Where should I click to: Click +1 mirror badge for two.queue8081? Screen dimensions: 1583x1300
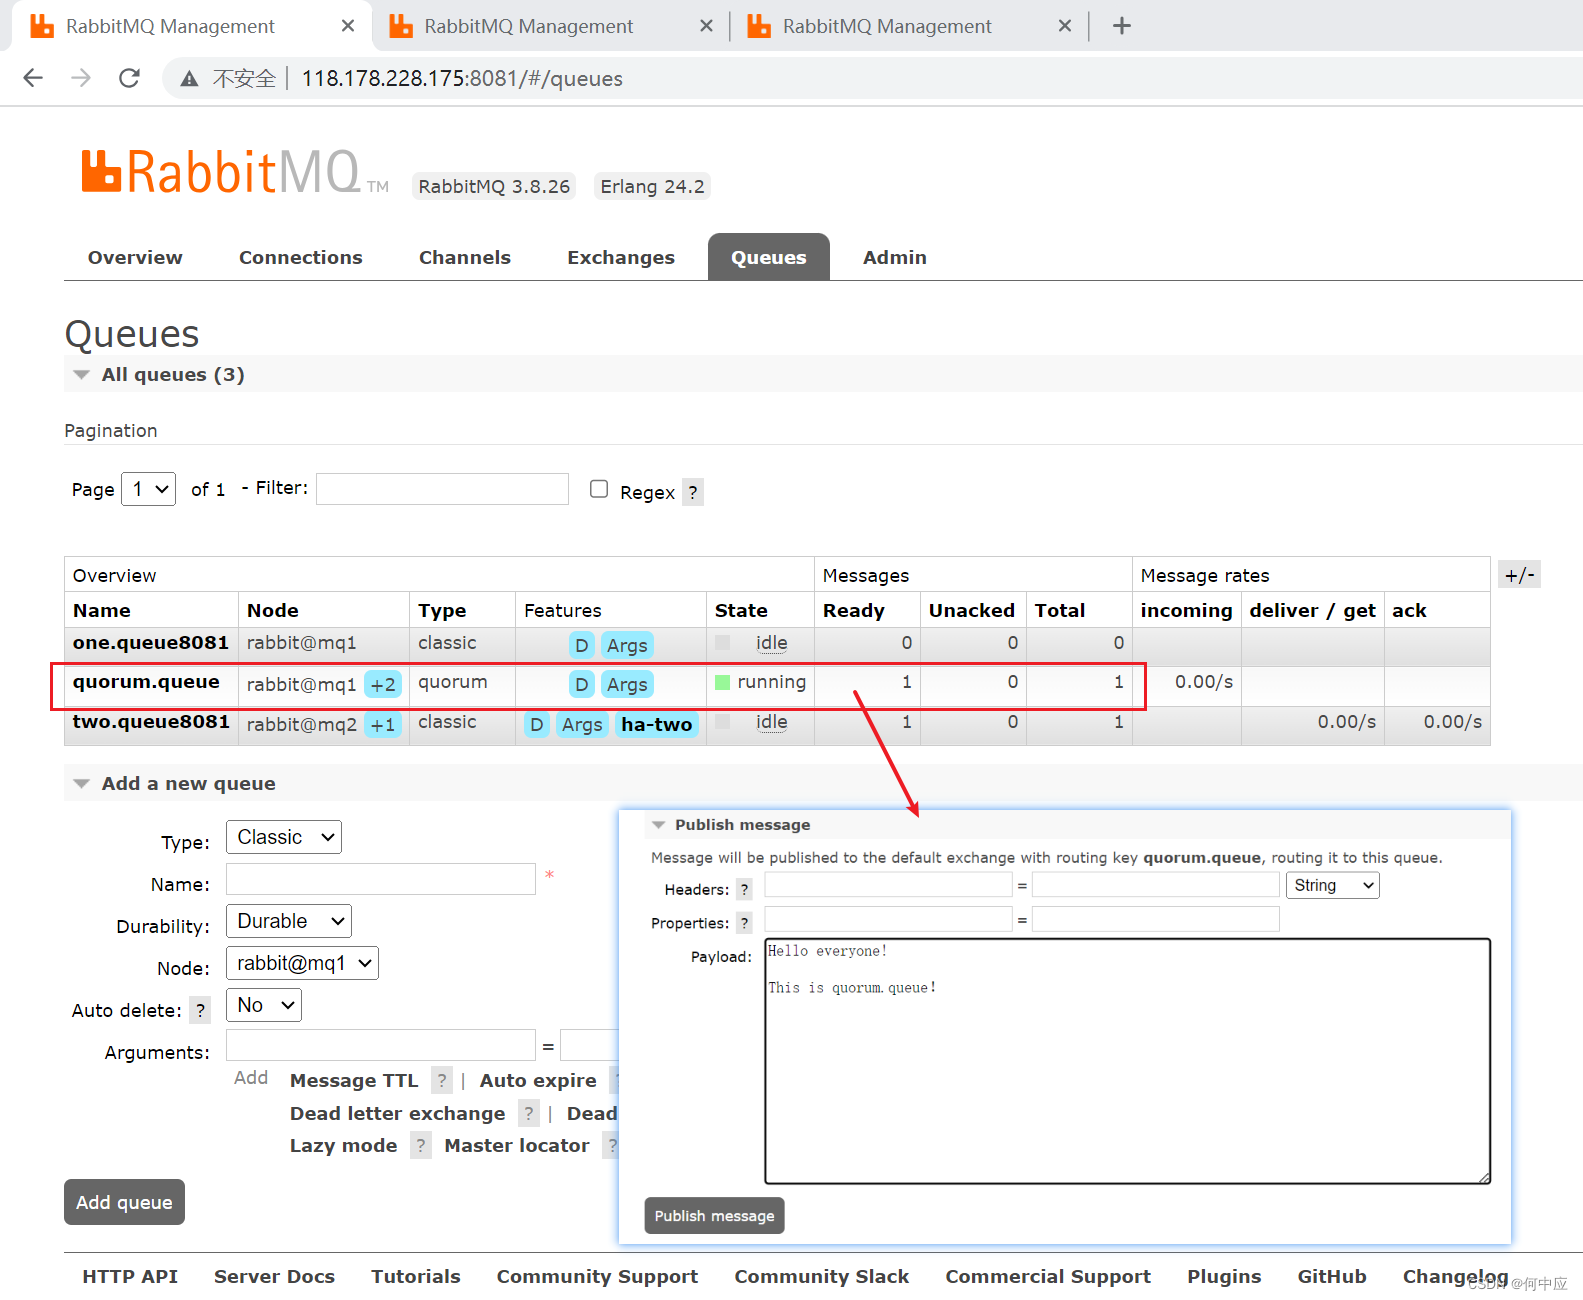point(383,725)
